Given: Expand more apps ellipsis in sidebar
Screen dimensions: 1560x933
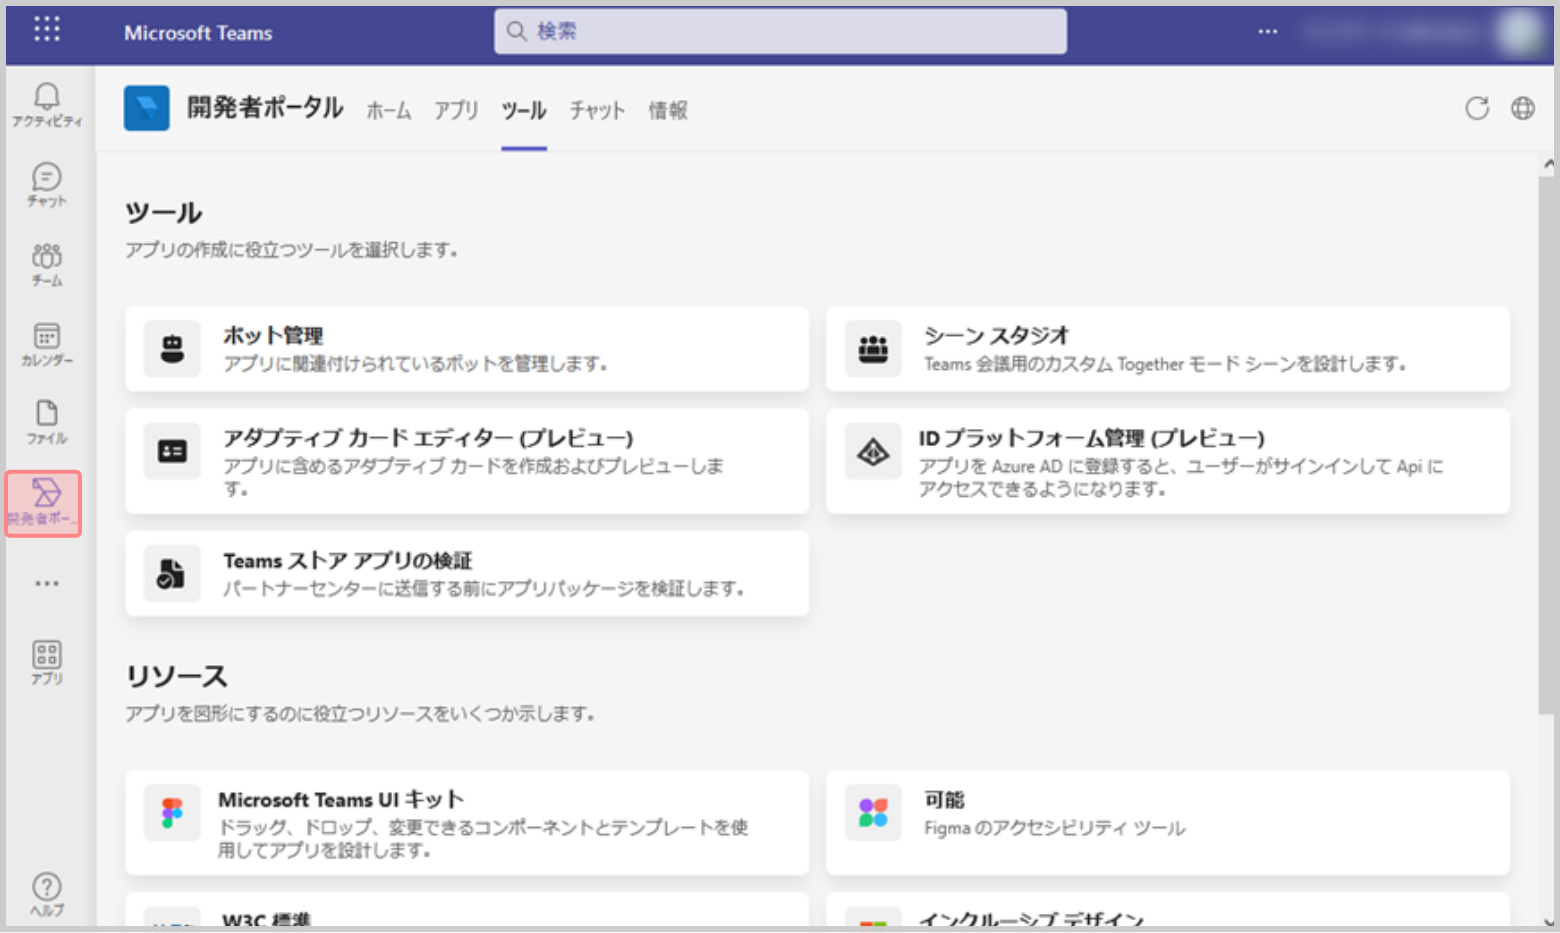Looking at the screenshot, I should (x=46, y=583).
